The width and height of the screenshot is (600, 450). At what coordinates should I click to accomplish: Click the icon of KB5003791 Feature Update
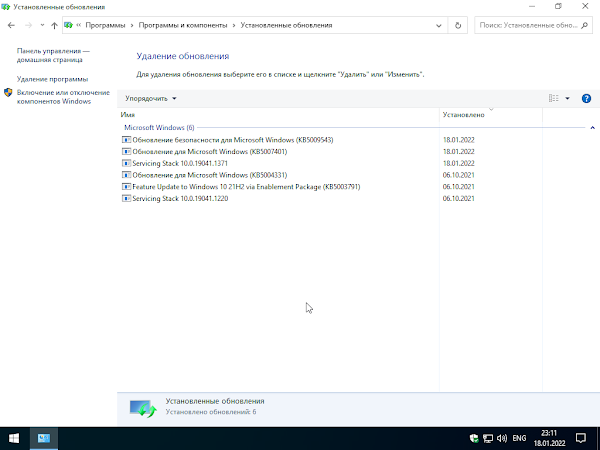126,187
